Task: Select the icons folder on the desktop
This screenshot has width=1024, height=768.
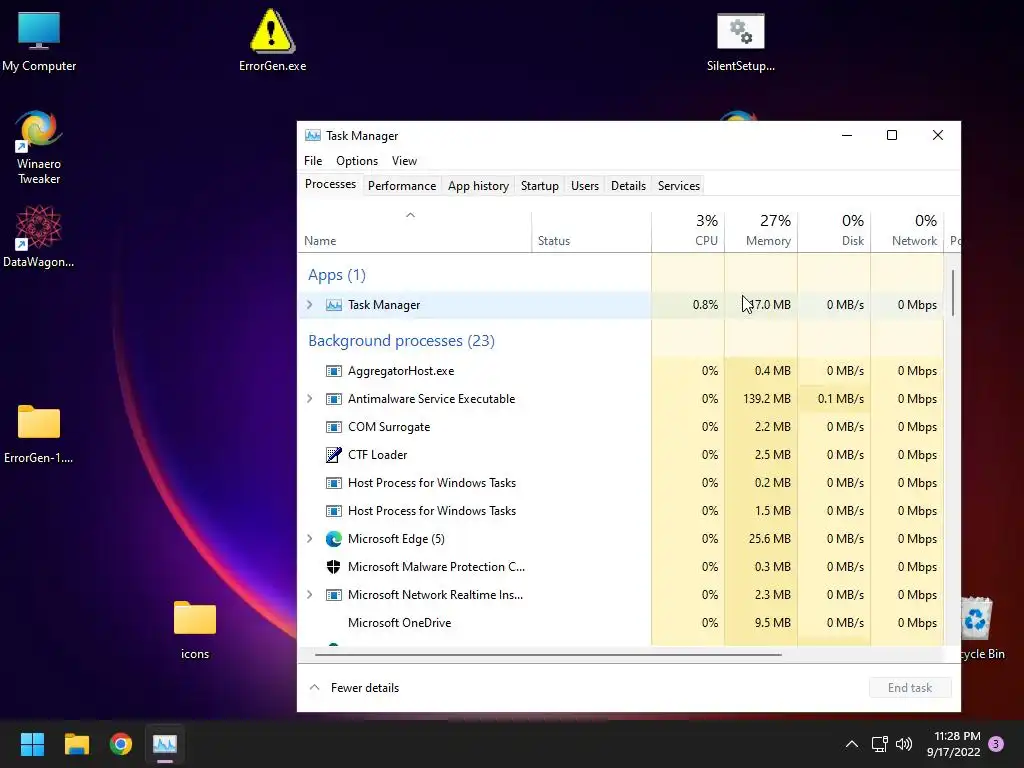Action: 195,630
